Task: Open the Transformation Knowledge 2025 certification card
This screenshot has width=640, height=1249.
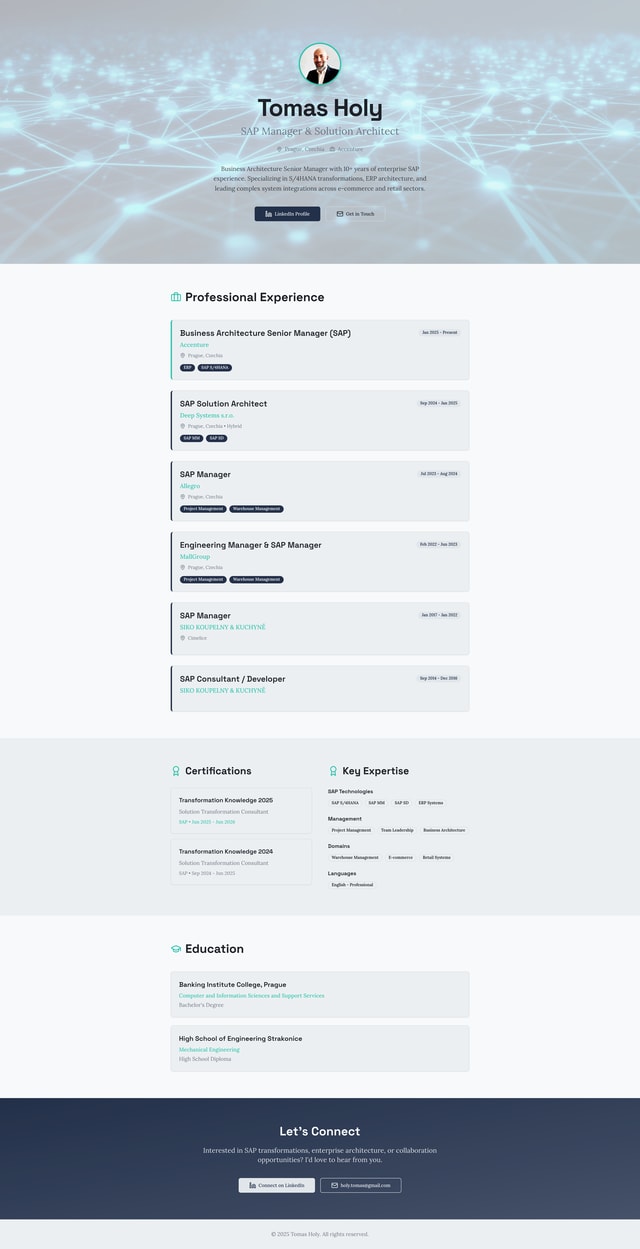Action: (x=241, y=810)
